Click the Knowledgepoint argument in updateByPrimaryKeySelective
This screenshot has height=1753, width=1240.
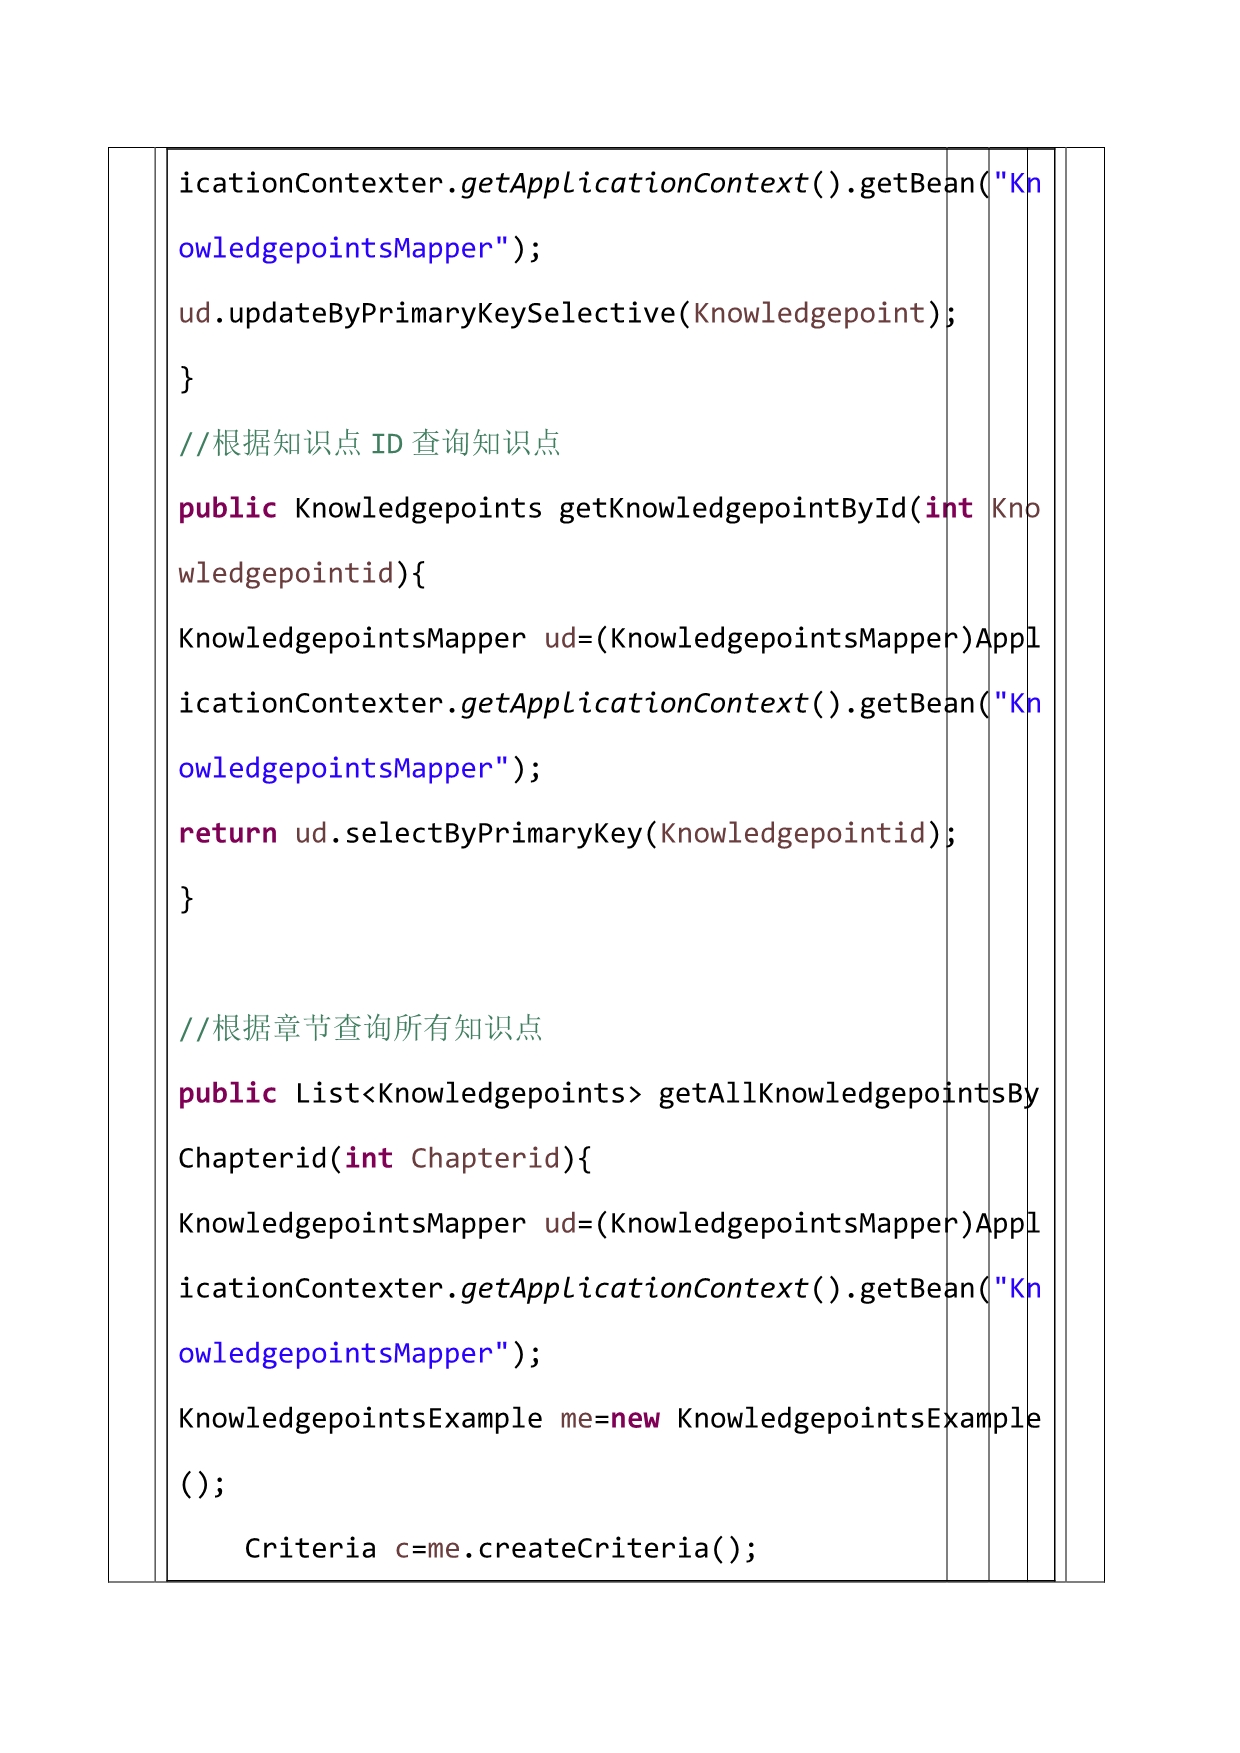click(x=809, y=314)
